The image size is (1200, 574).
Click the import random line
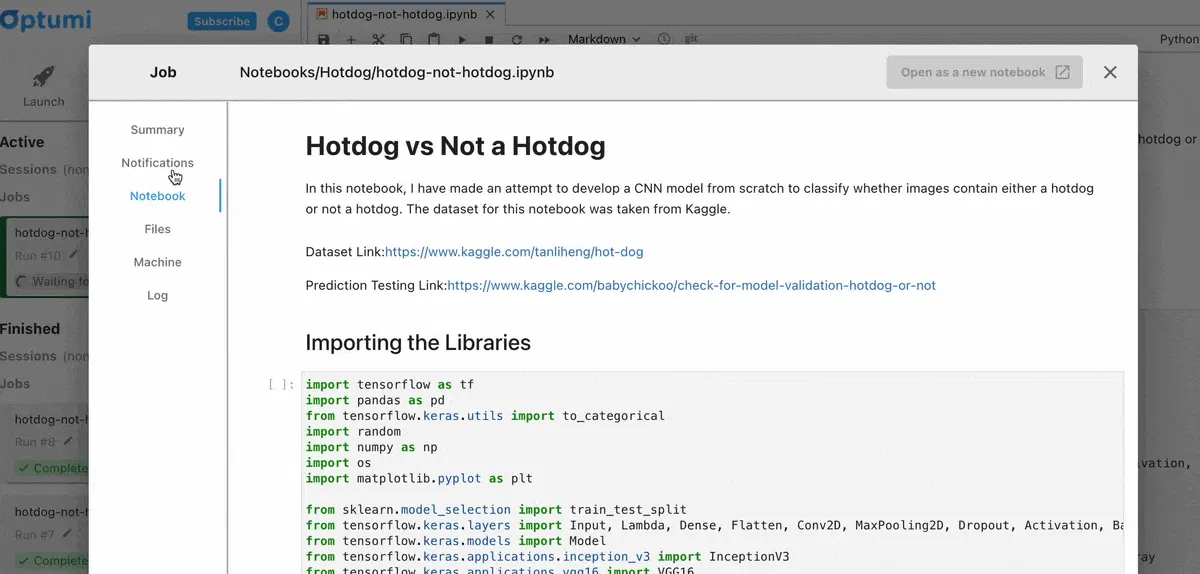[353, 432]
